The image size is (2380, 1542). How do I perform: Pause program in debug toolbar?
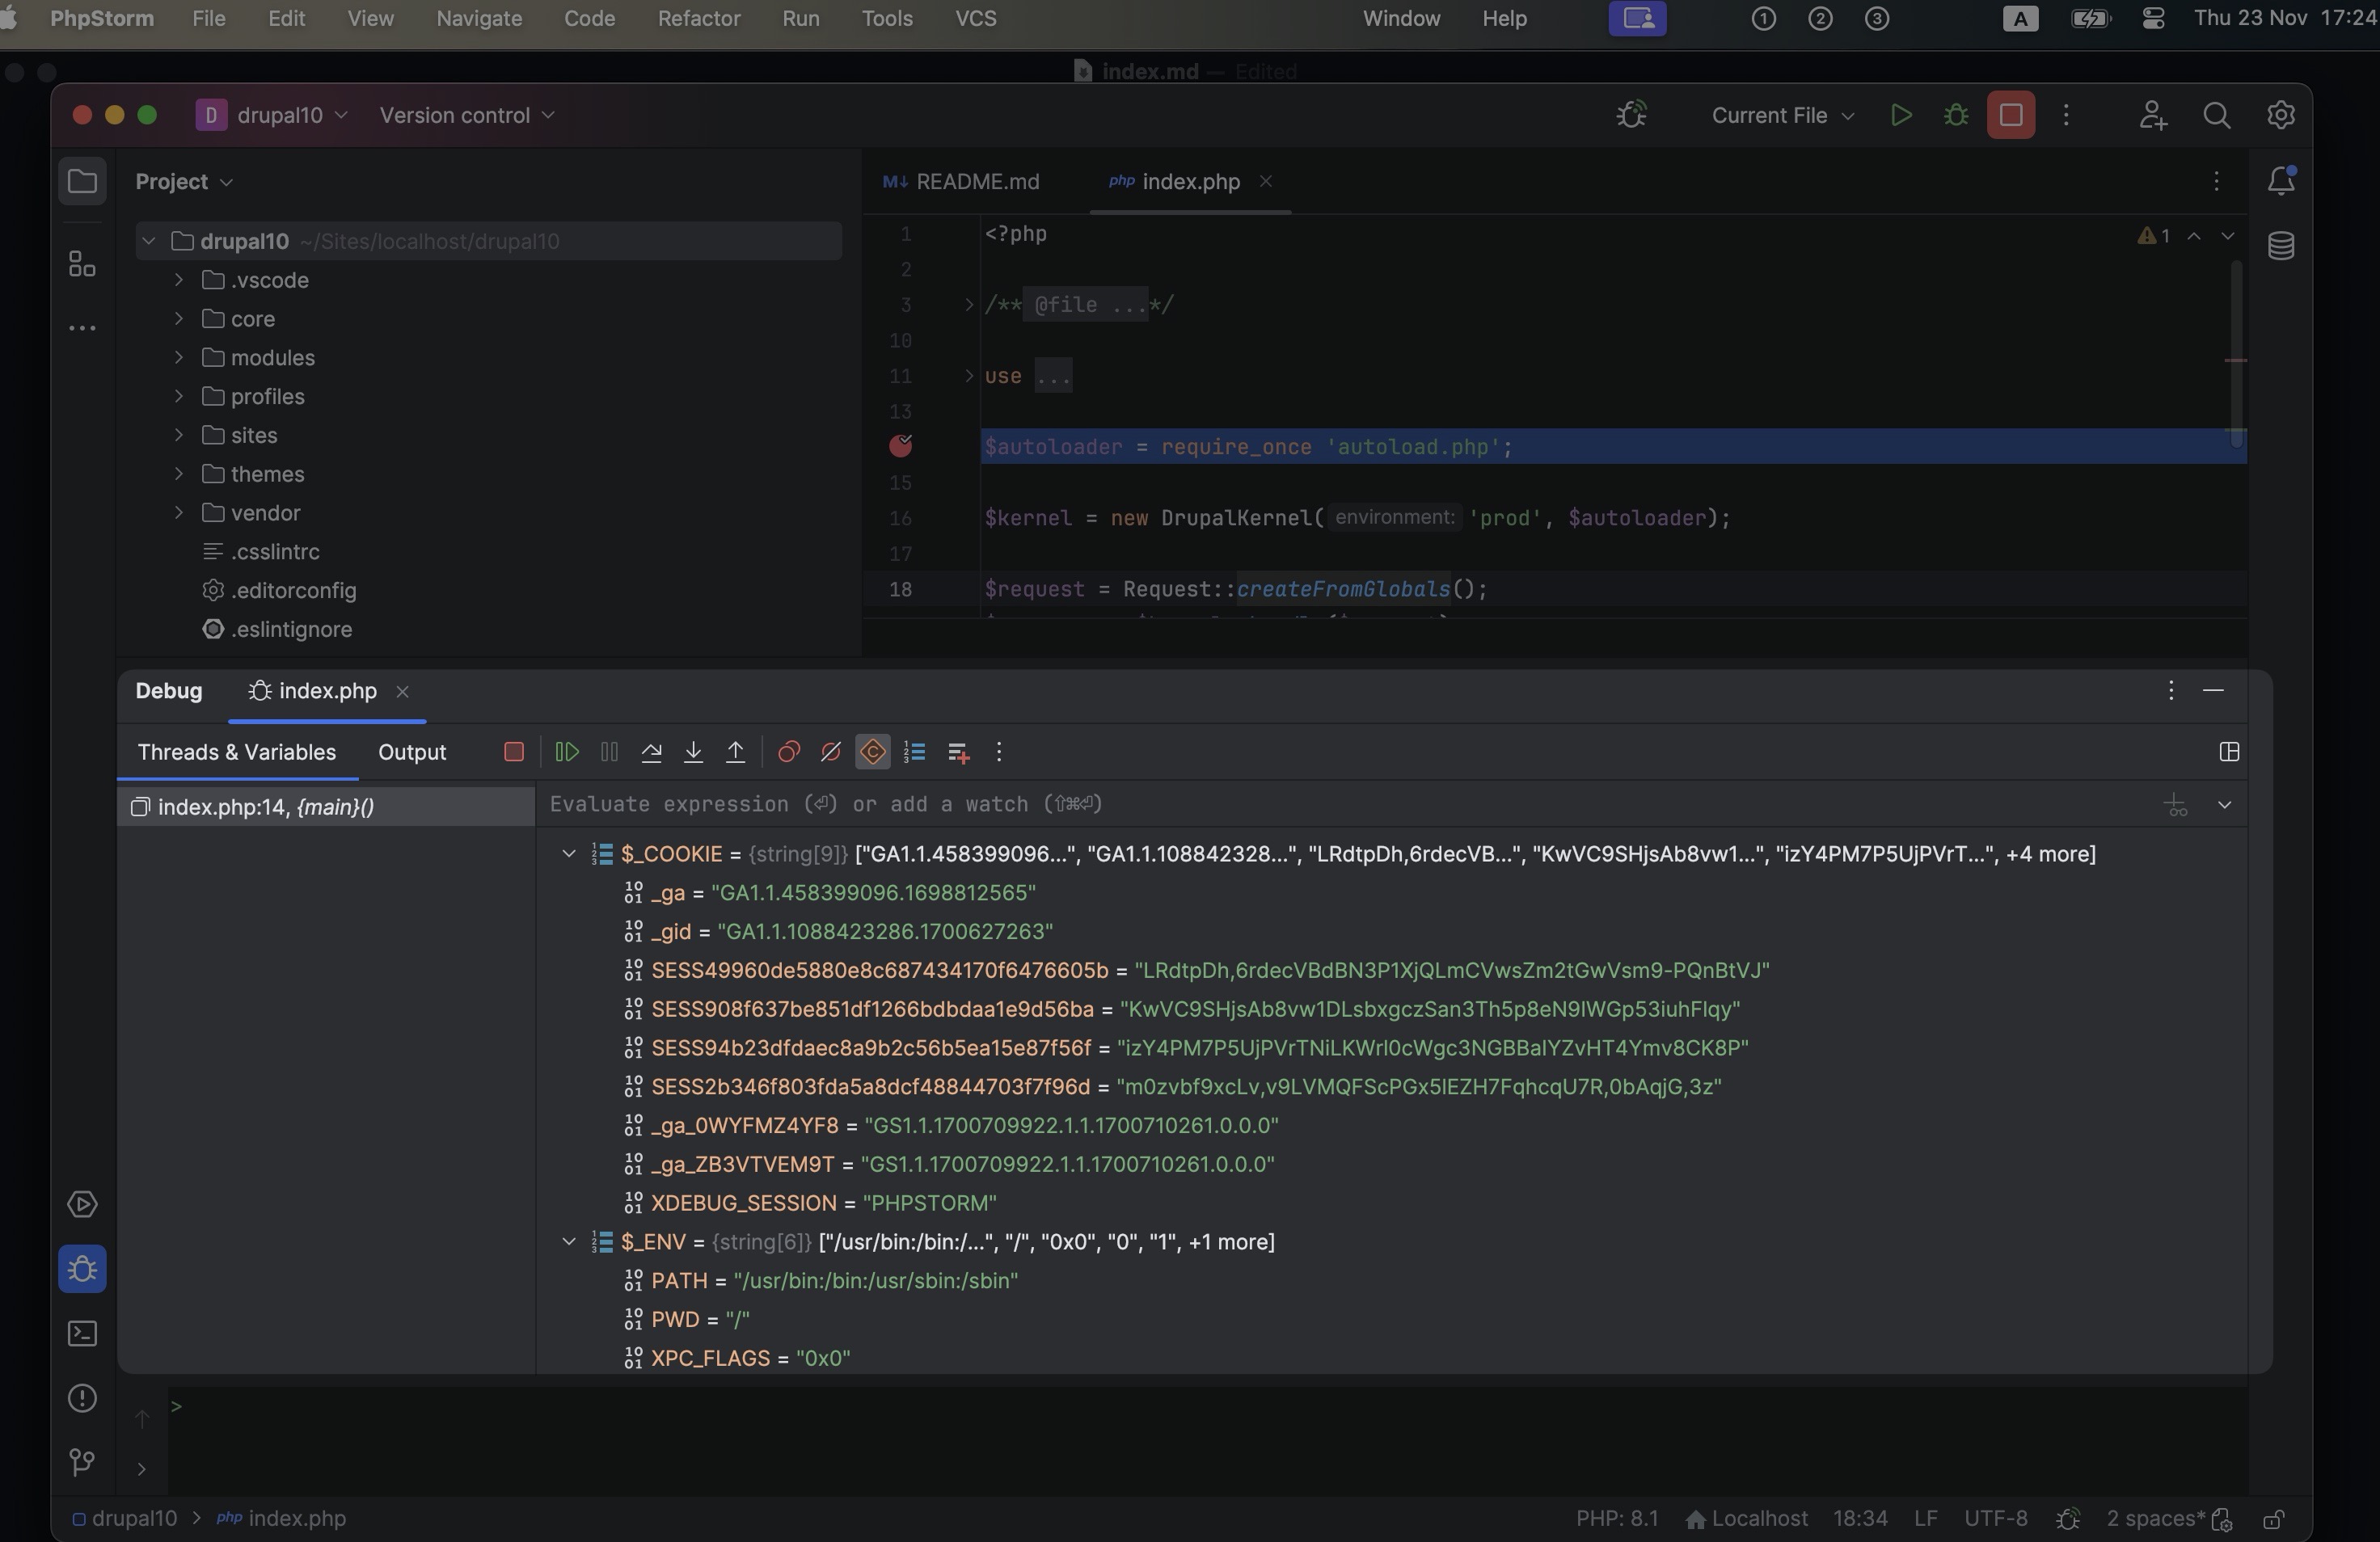pyautogui.click(x=609, y=752)
